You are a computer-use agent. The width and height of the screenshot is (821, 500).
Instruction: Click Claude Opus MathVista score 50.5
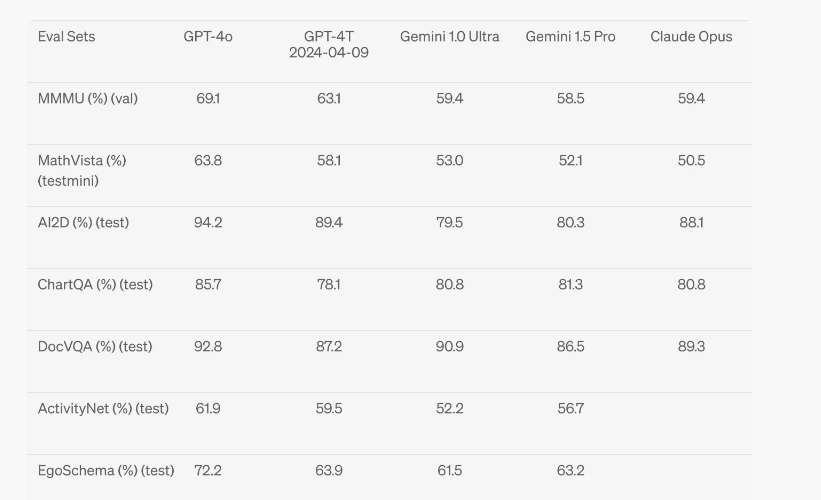click(691, 160)
